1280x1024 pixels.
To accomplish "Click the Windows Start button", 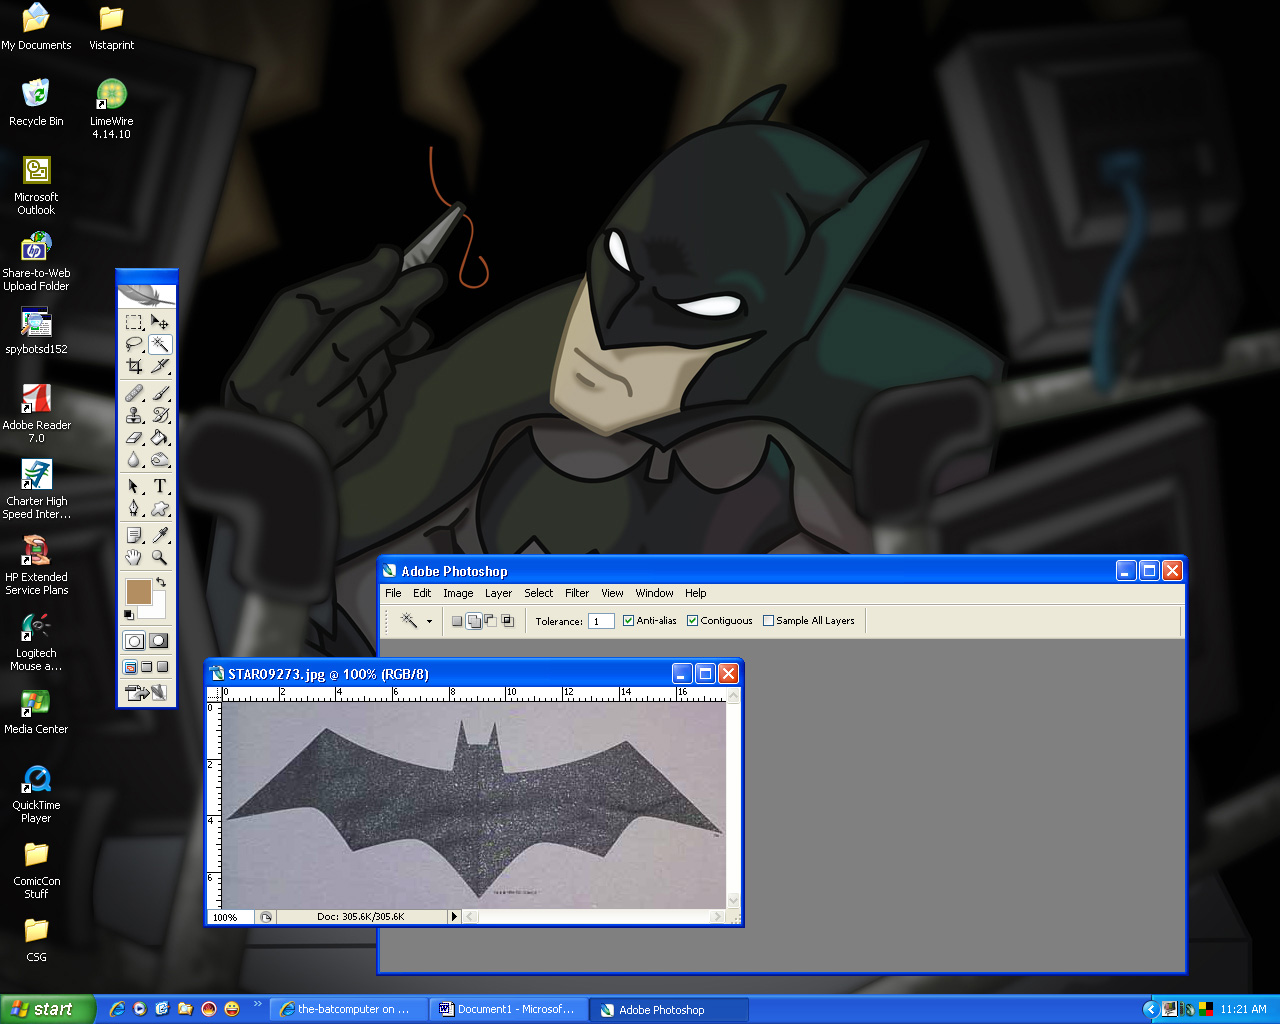I will tap(48, 1009).
